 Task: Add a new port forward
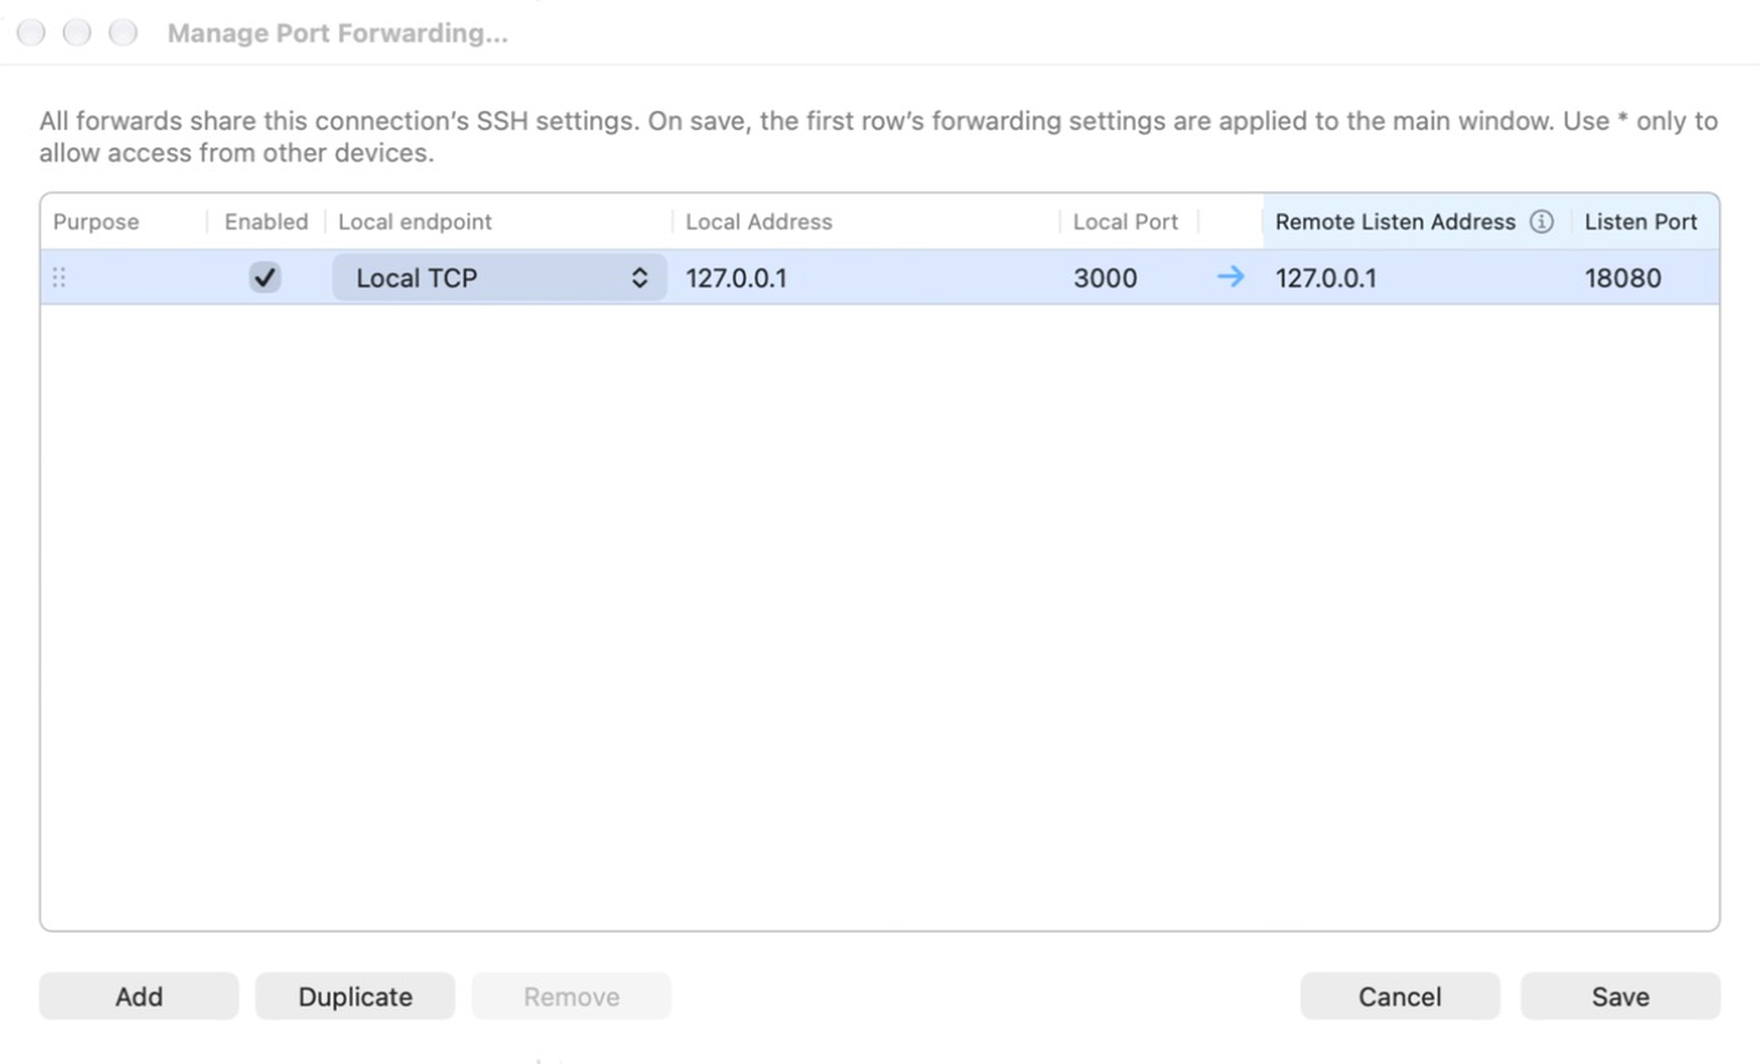tap(139, 996)
